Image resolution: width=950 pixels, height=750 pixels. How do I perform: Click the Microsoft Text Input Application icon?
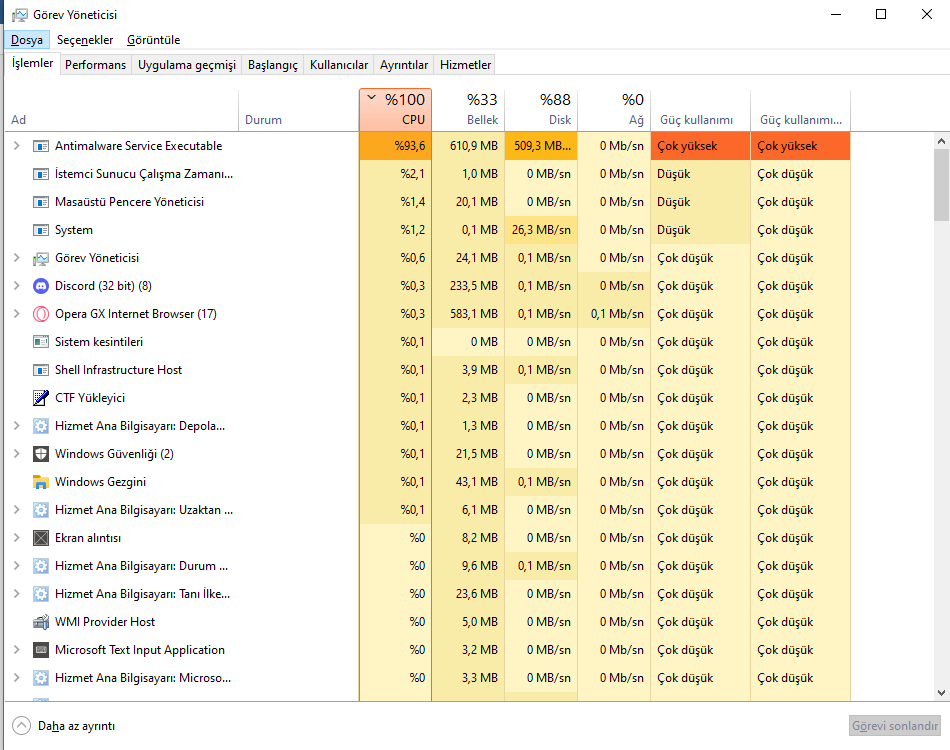coord(41,649)
